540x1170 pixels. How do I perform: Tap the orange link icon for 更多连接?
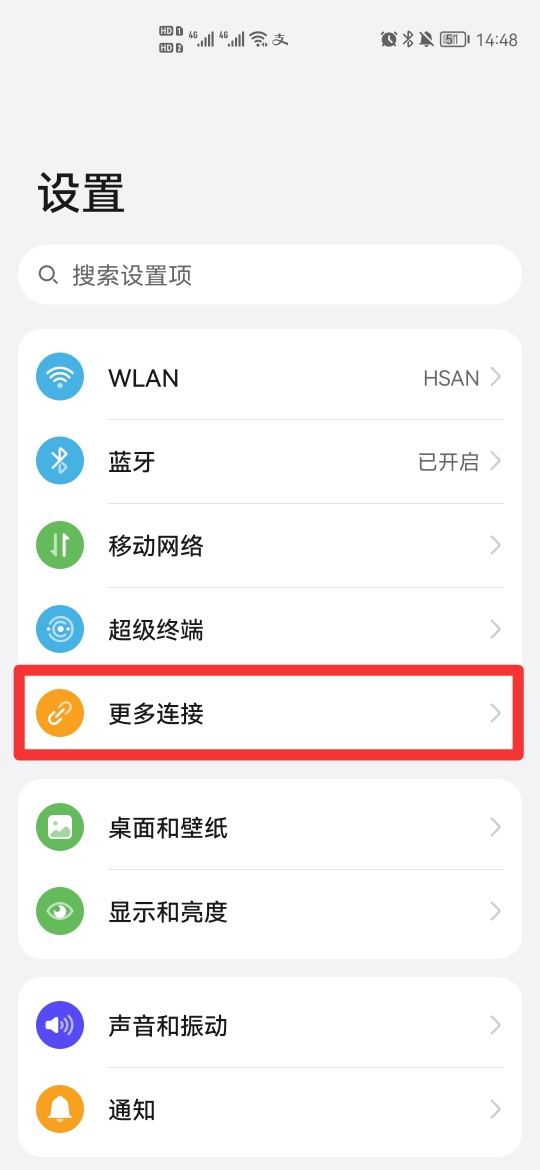click(x=60, y=714)
